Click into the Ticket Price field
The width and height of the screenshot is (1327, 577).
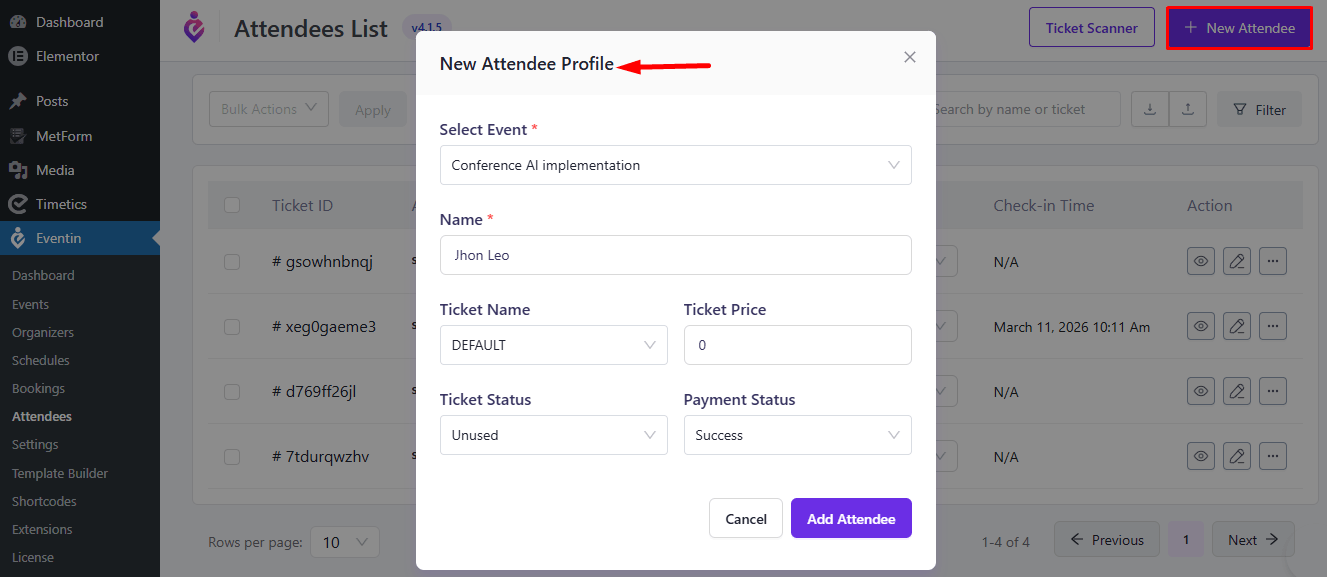(x=797, y=345)
